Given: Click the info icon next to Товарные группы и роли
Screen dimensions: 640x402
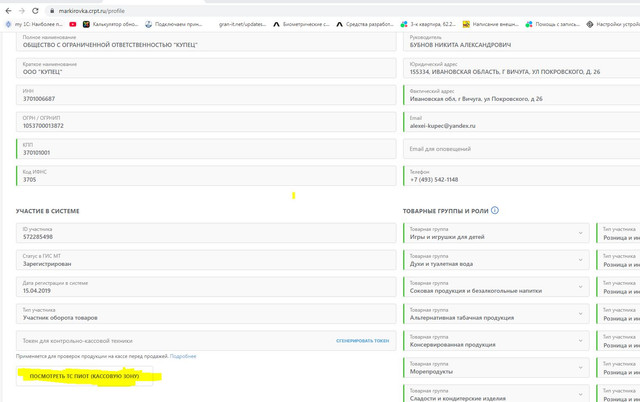Looking at the screenshot, I should [x=495, y=211].
